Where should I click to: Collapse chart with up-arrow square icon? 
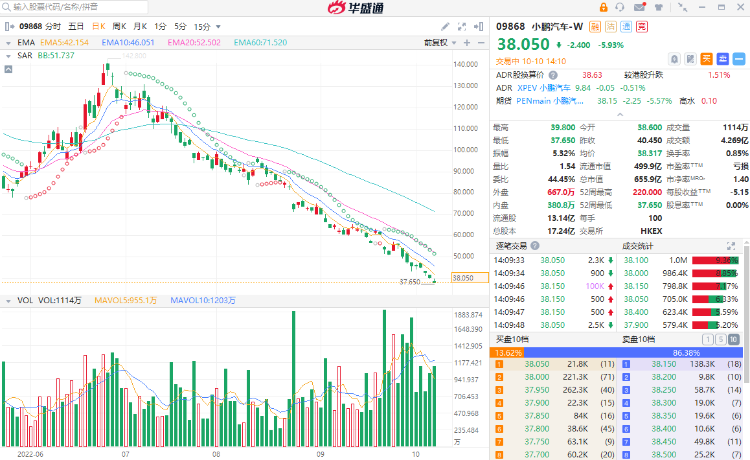tap(8, 69)
